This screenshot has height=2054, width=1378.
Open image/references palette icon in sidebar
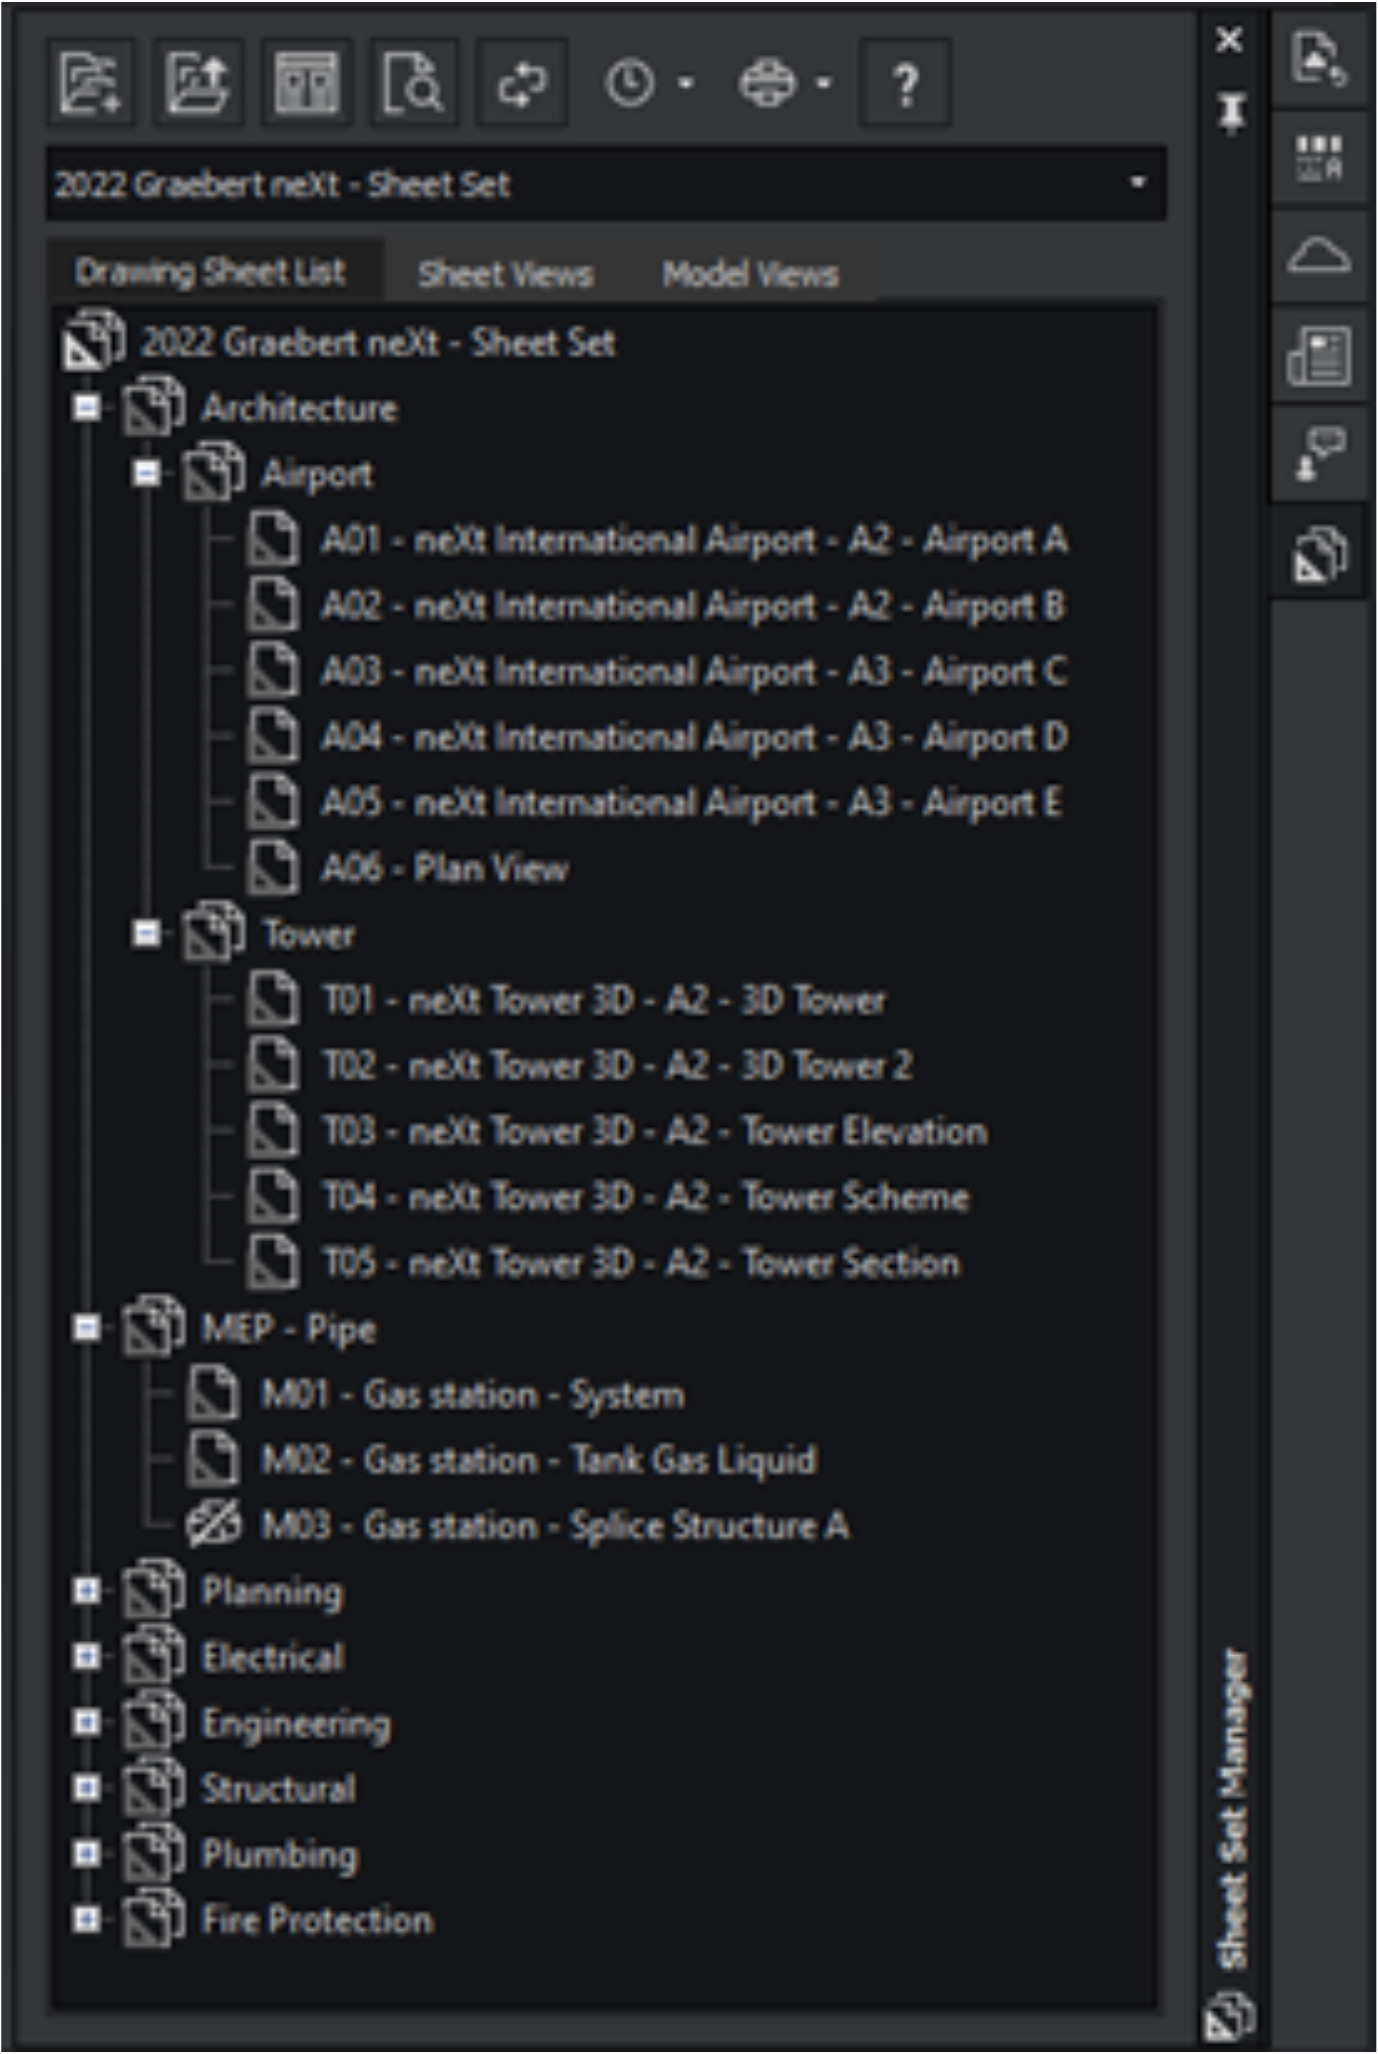(x=1320, y=59)
